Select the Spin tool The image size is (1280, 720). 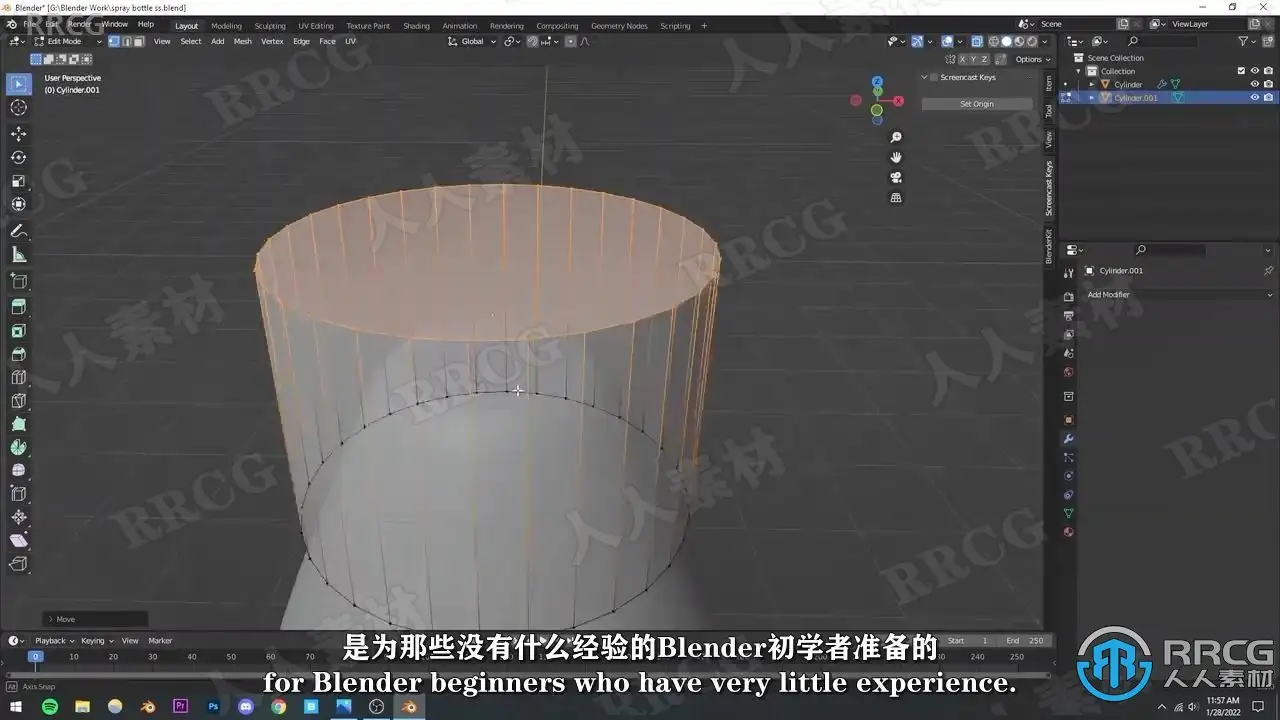point(18,447)
